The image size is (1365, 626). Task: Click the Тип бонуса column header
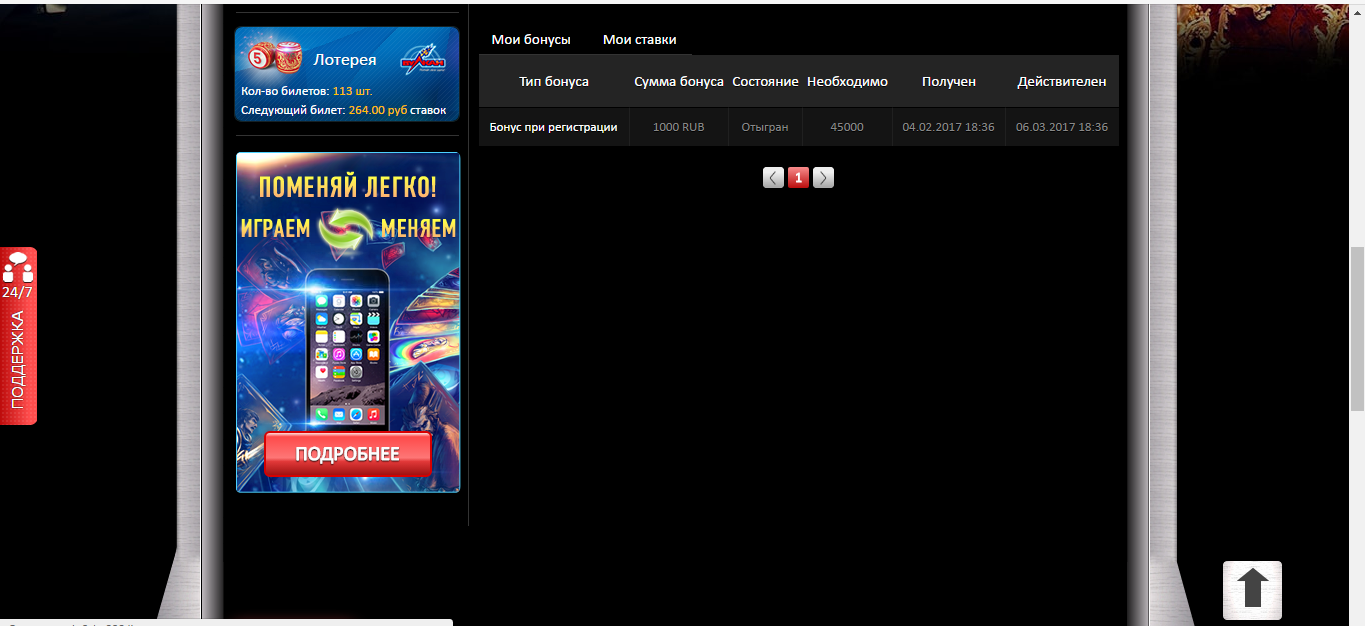tap(554, 82)
